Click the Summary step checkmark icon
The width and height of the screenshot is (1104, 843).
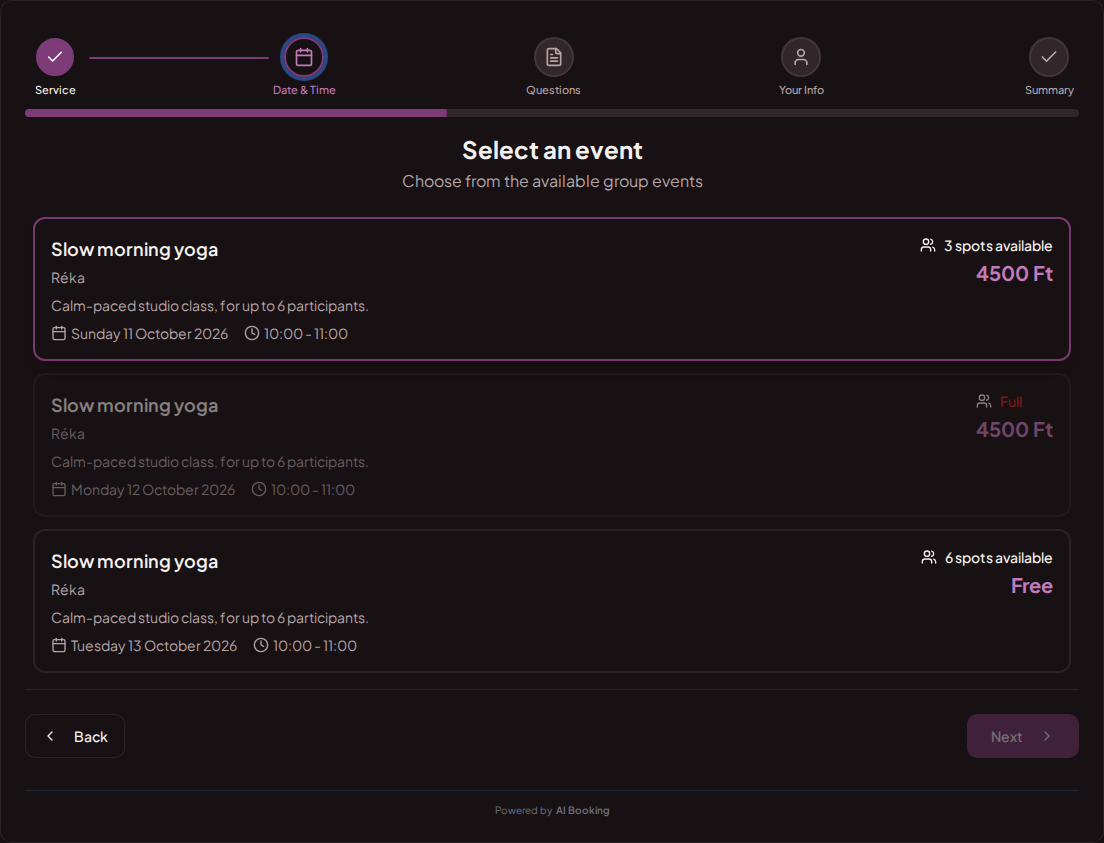click(x=1048, y=57)
